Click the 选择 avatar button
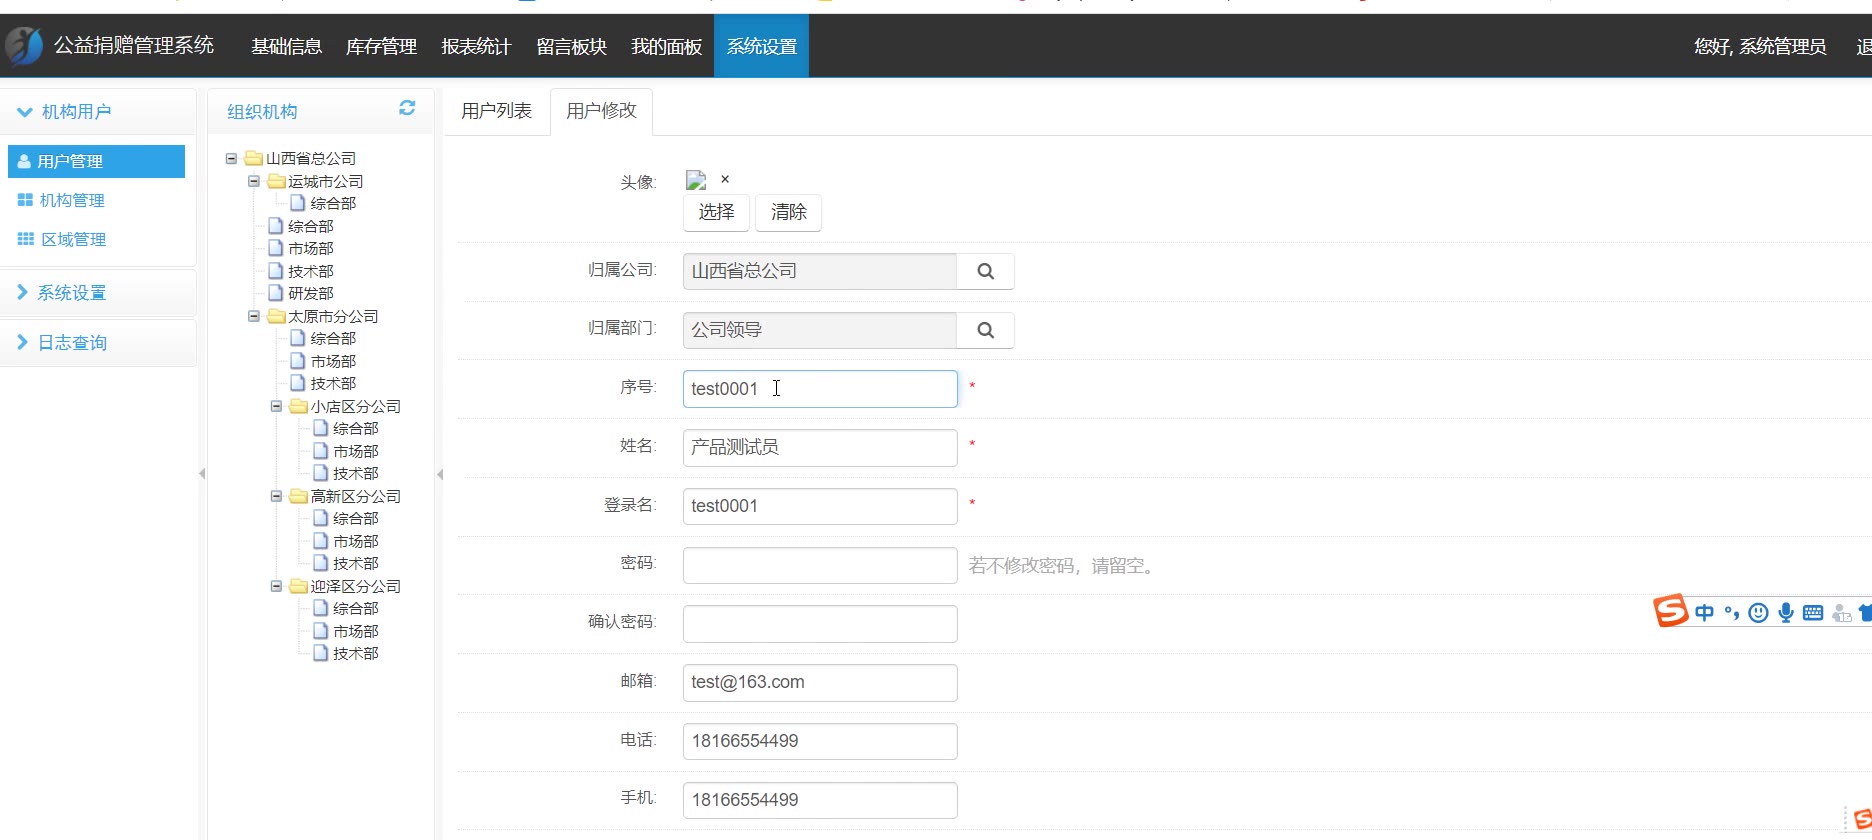Viewport: 1872px width, 840px height. (716, 212)
